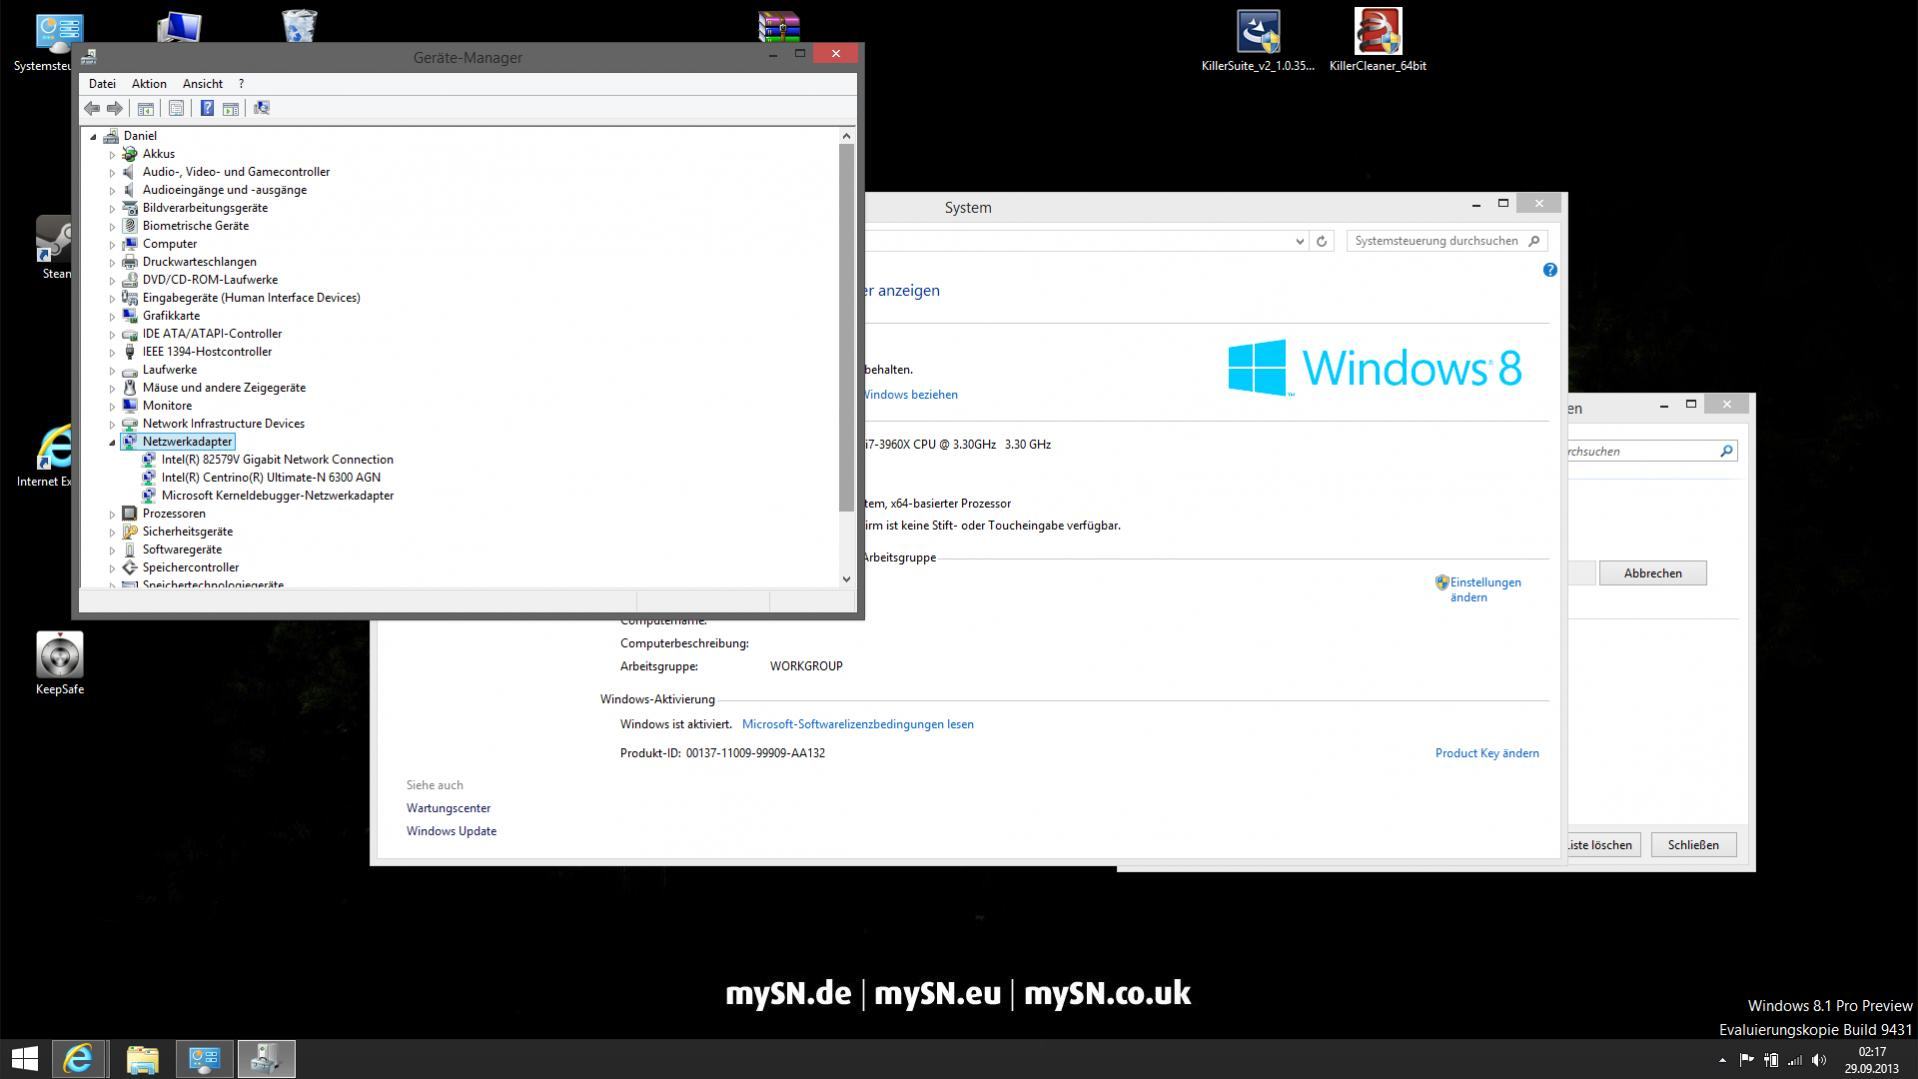Click Windows Update link in System window
The width and height of the screenshot is (1918, 1079).
click(451, 831)
